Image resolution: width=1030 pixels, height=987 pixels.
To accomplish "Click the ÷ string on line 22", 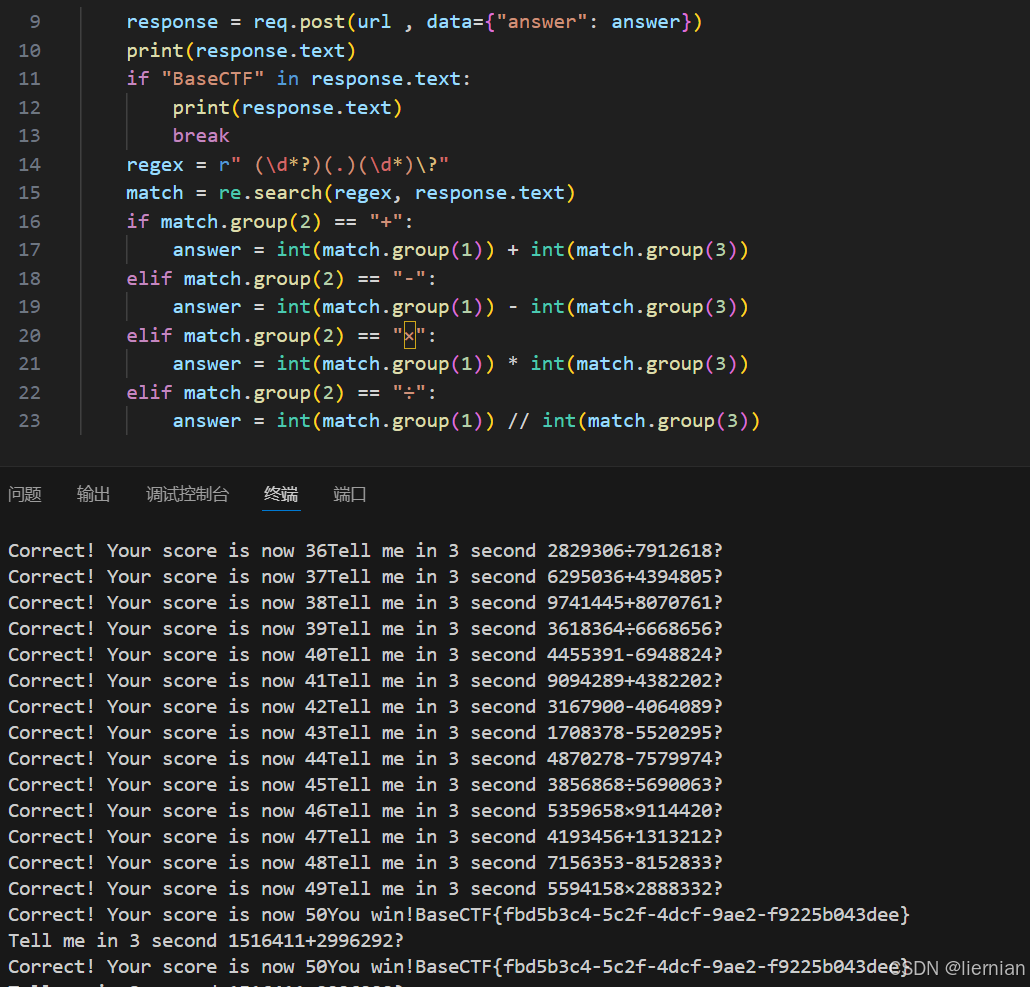I will click(408, 392).
